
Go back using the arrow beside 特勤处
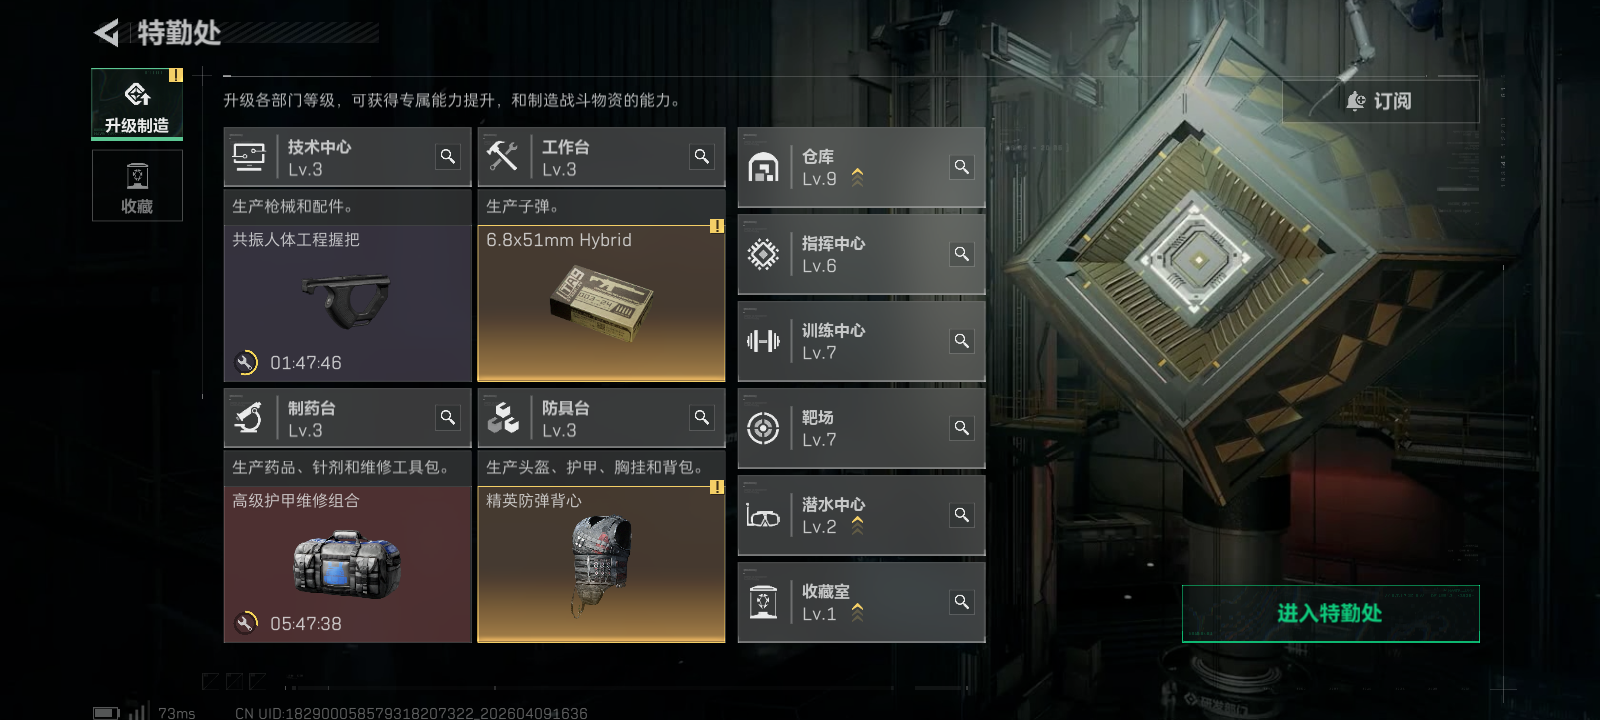click(106, 33)
